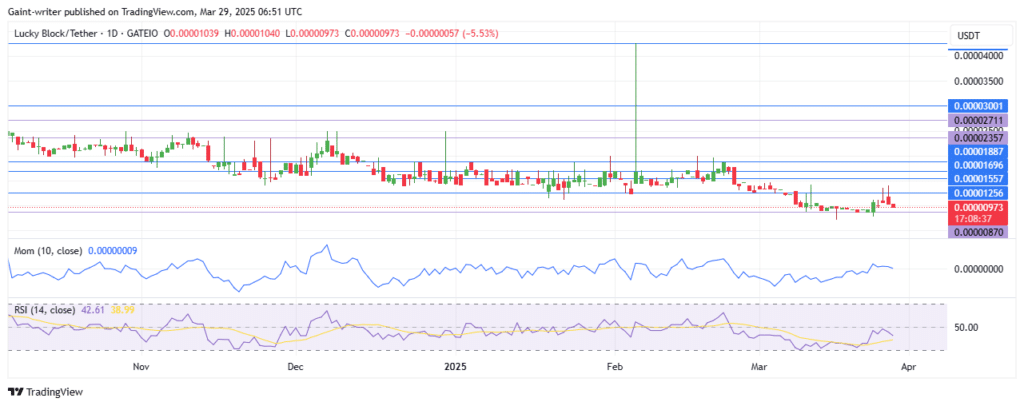Select the 0.00000870 price label

coord(978,232)
